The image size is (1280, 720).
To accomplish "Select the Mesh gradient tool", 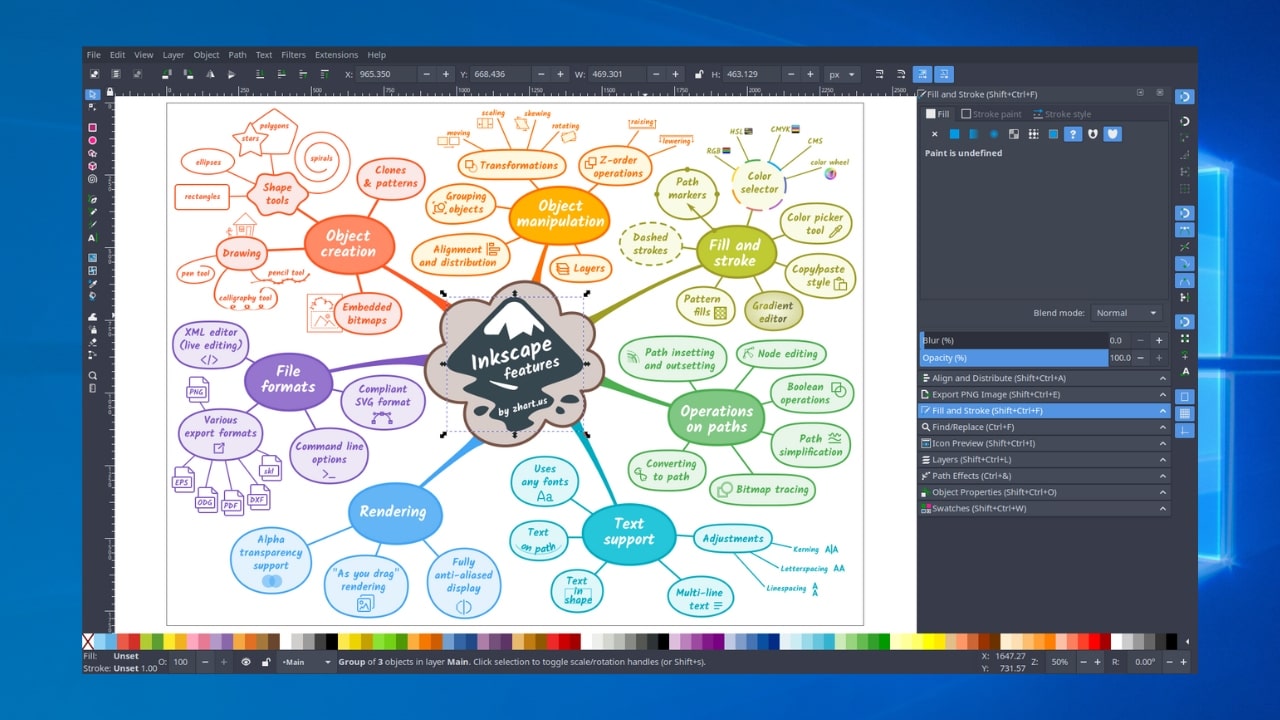I will 93,270.
